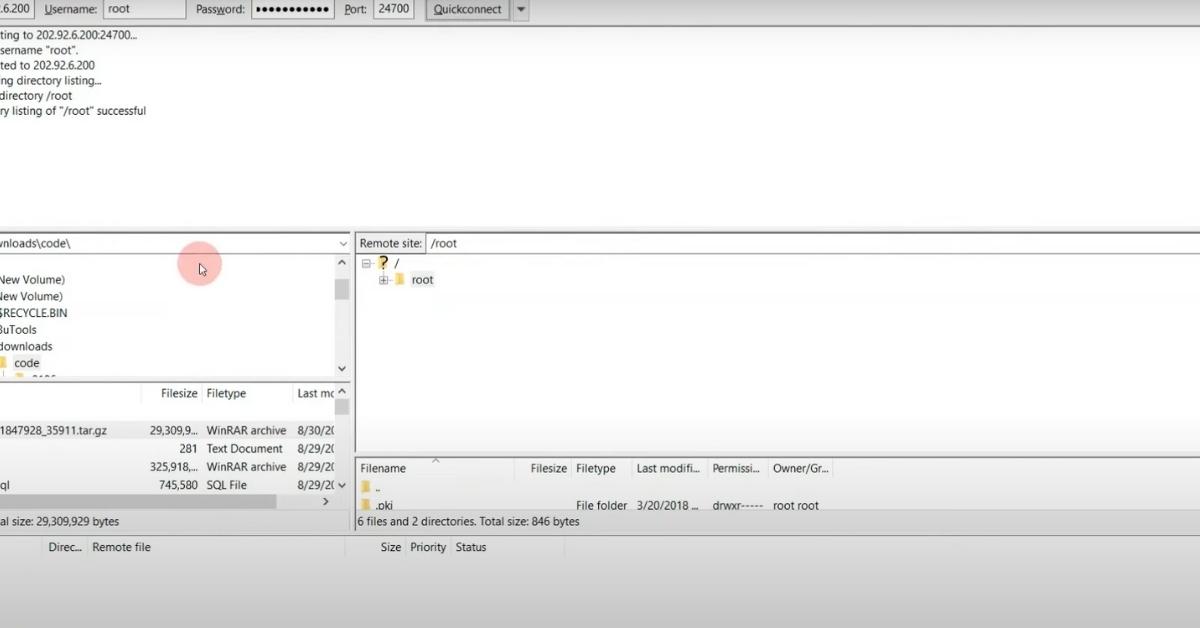Click root root owner of .oki row
This screenshot has height=628, width=1200.
pos(796,506)
